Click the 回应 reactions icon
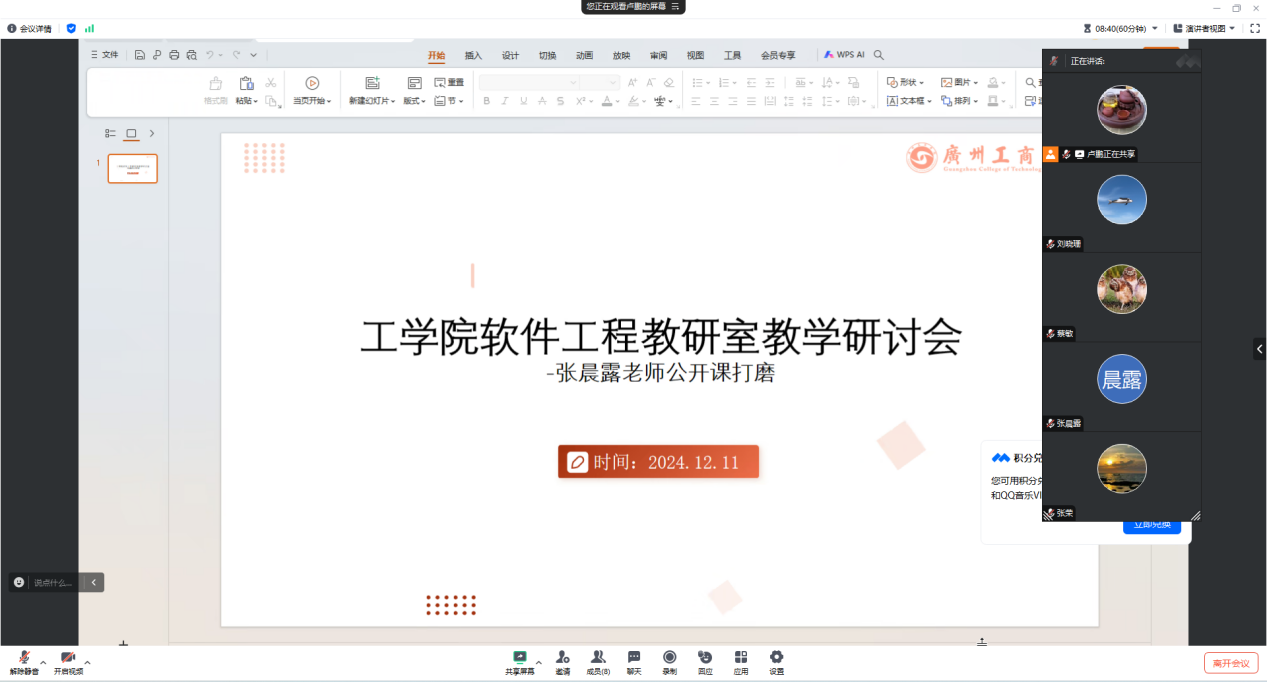 (705, 661)
